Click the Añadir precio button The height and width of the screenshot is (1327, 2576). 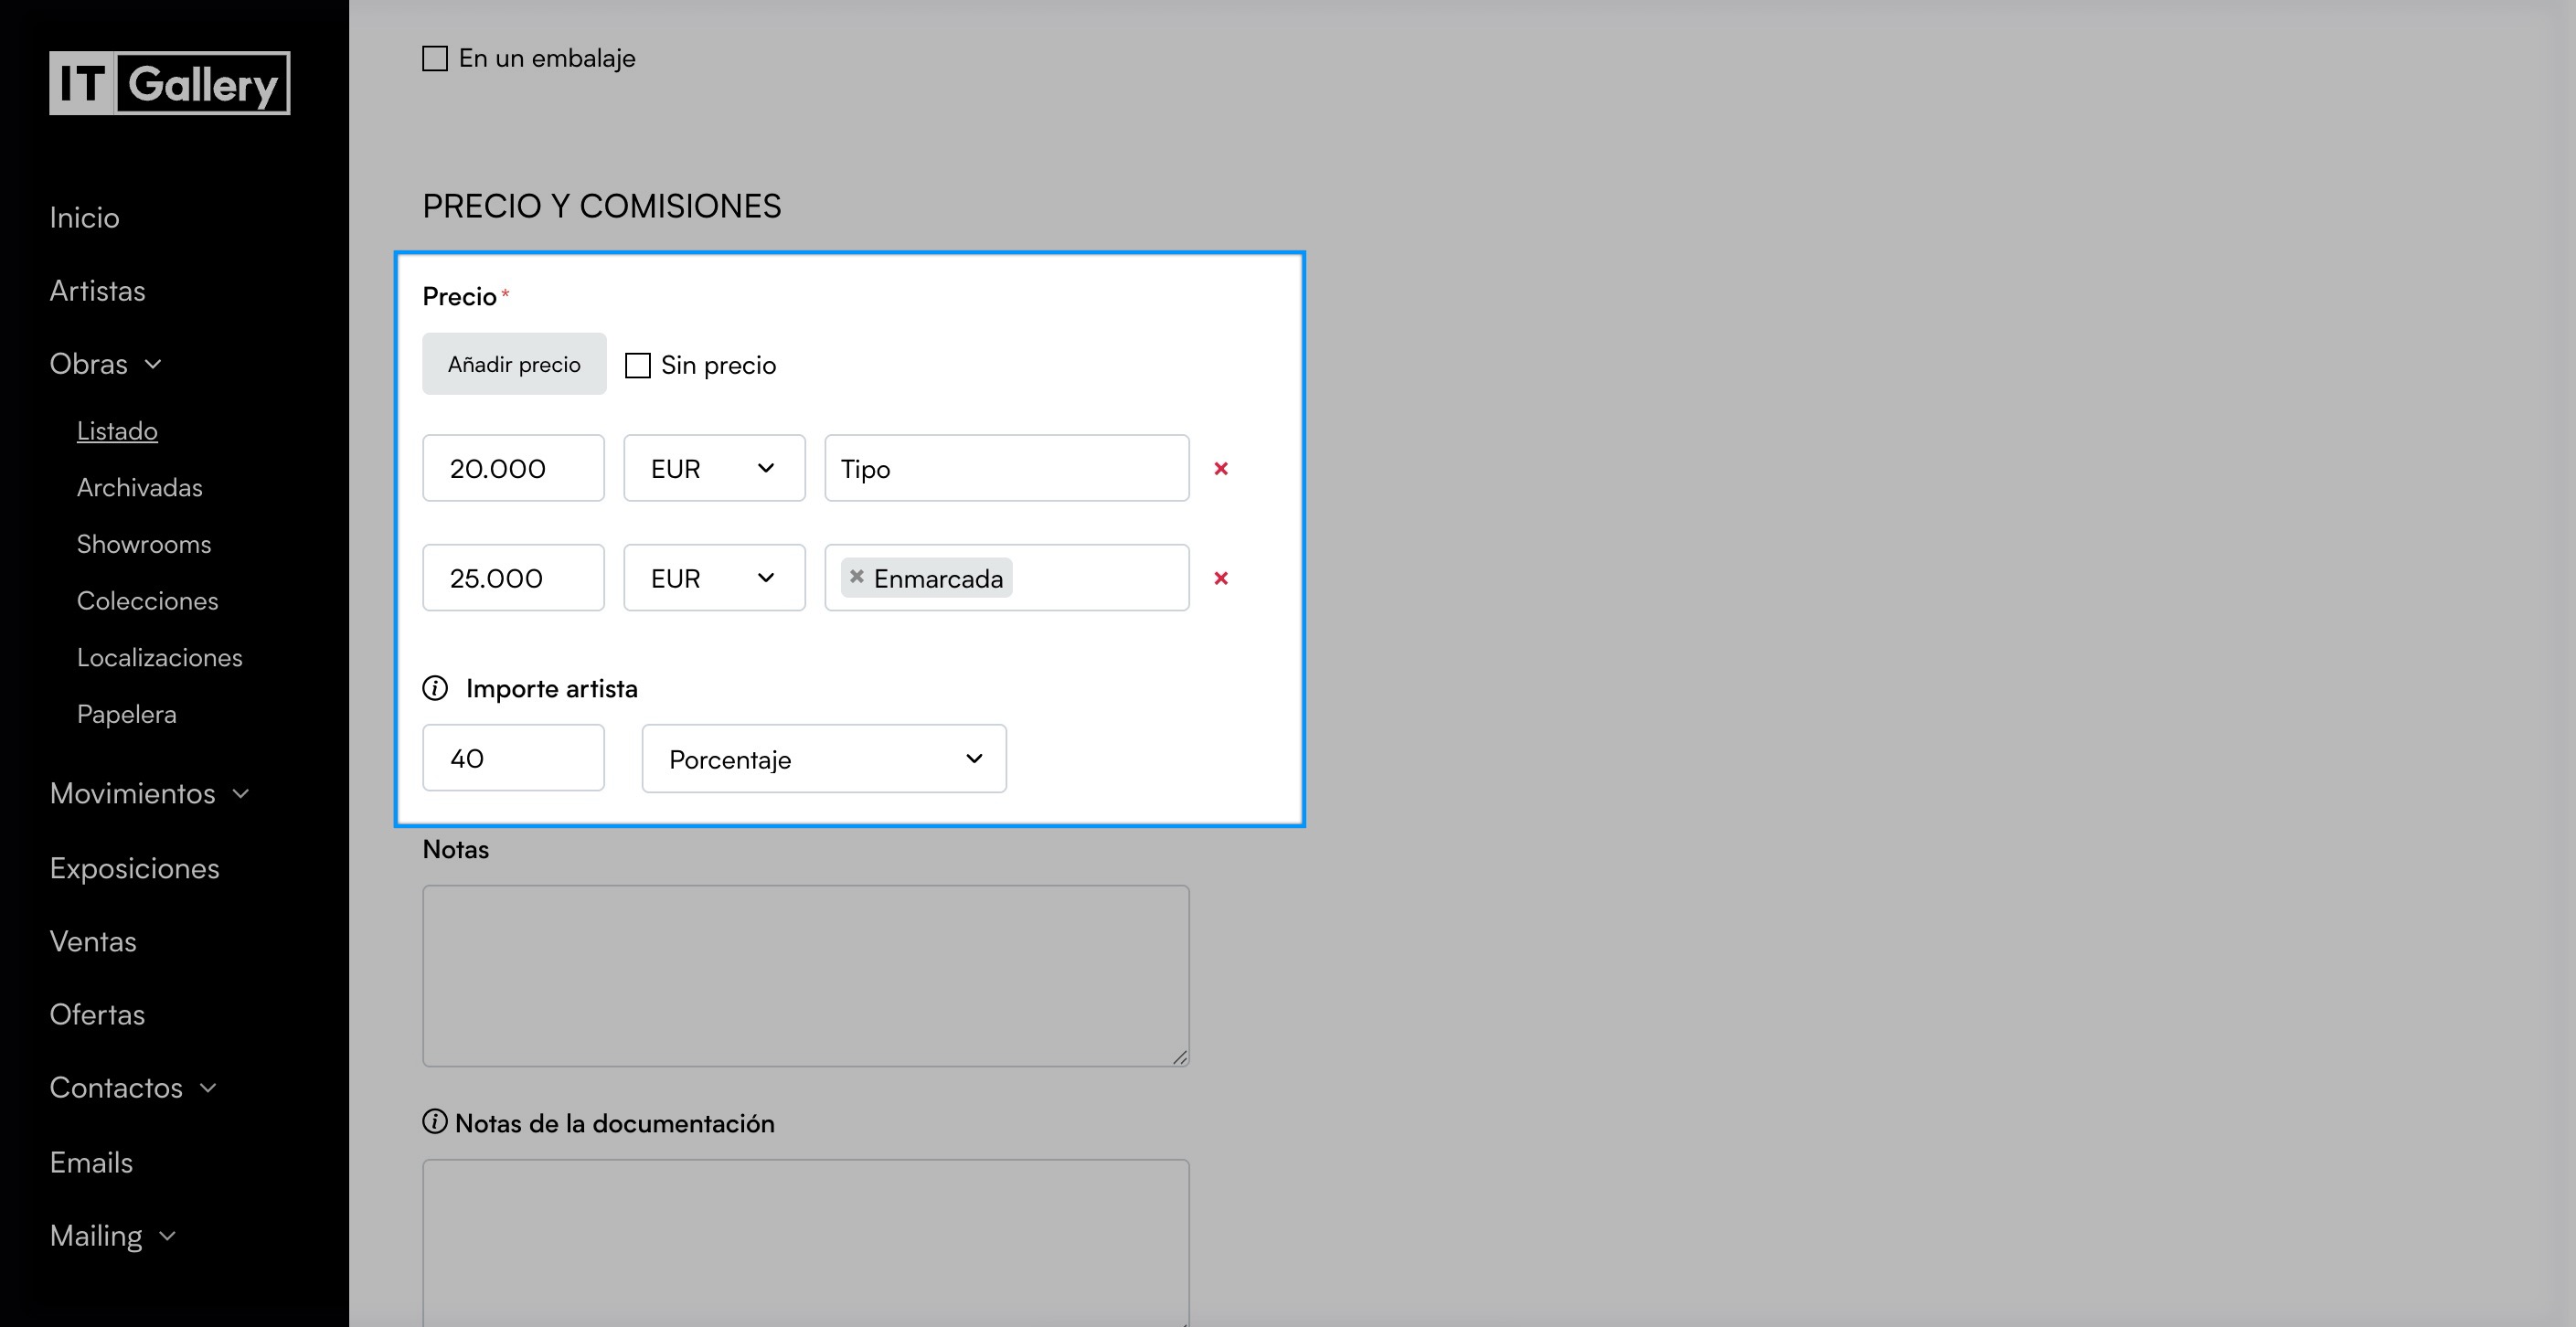click(514, 365)
